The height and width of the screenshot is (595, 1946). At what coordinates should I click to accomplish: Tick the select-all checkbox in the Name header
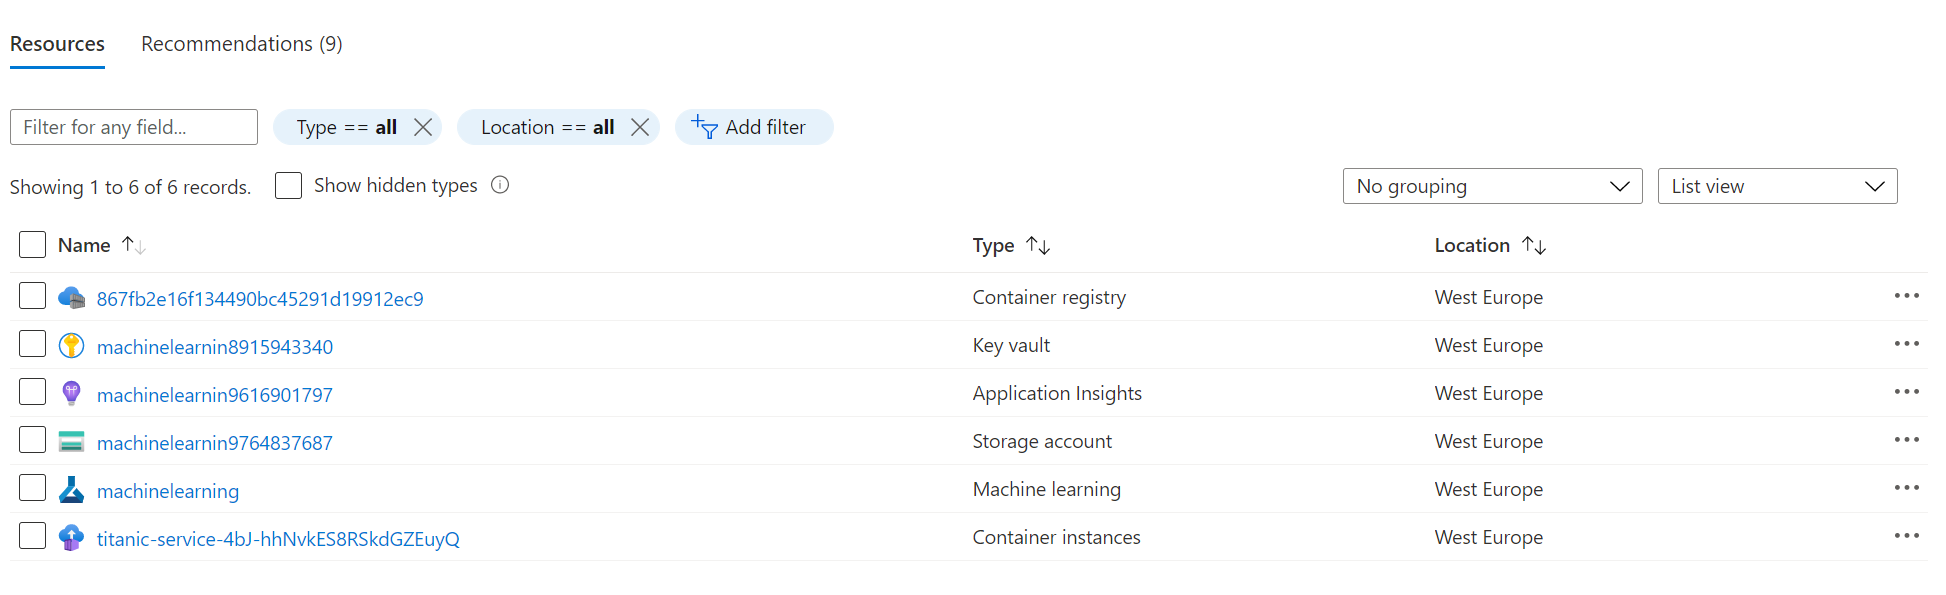tap(33, 245)
